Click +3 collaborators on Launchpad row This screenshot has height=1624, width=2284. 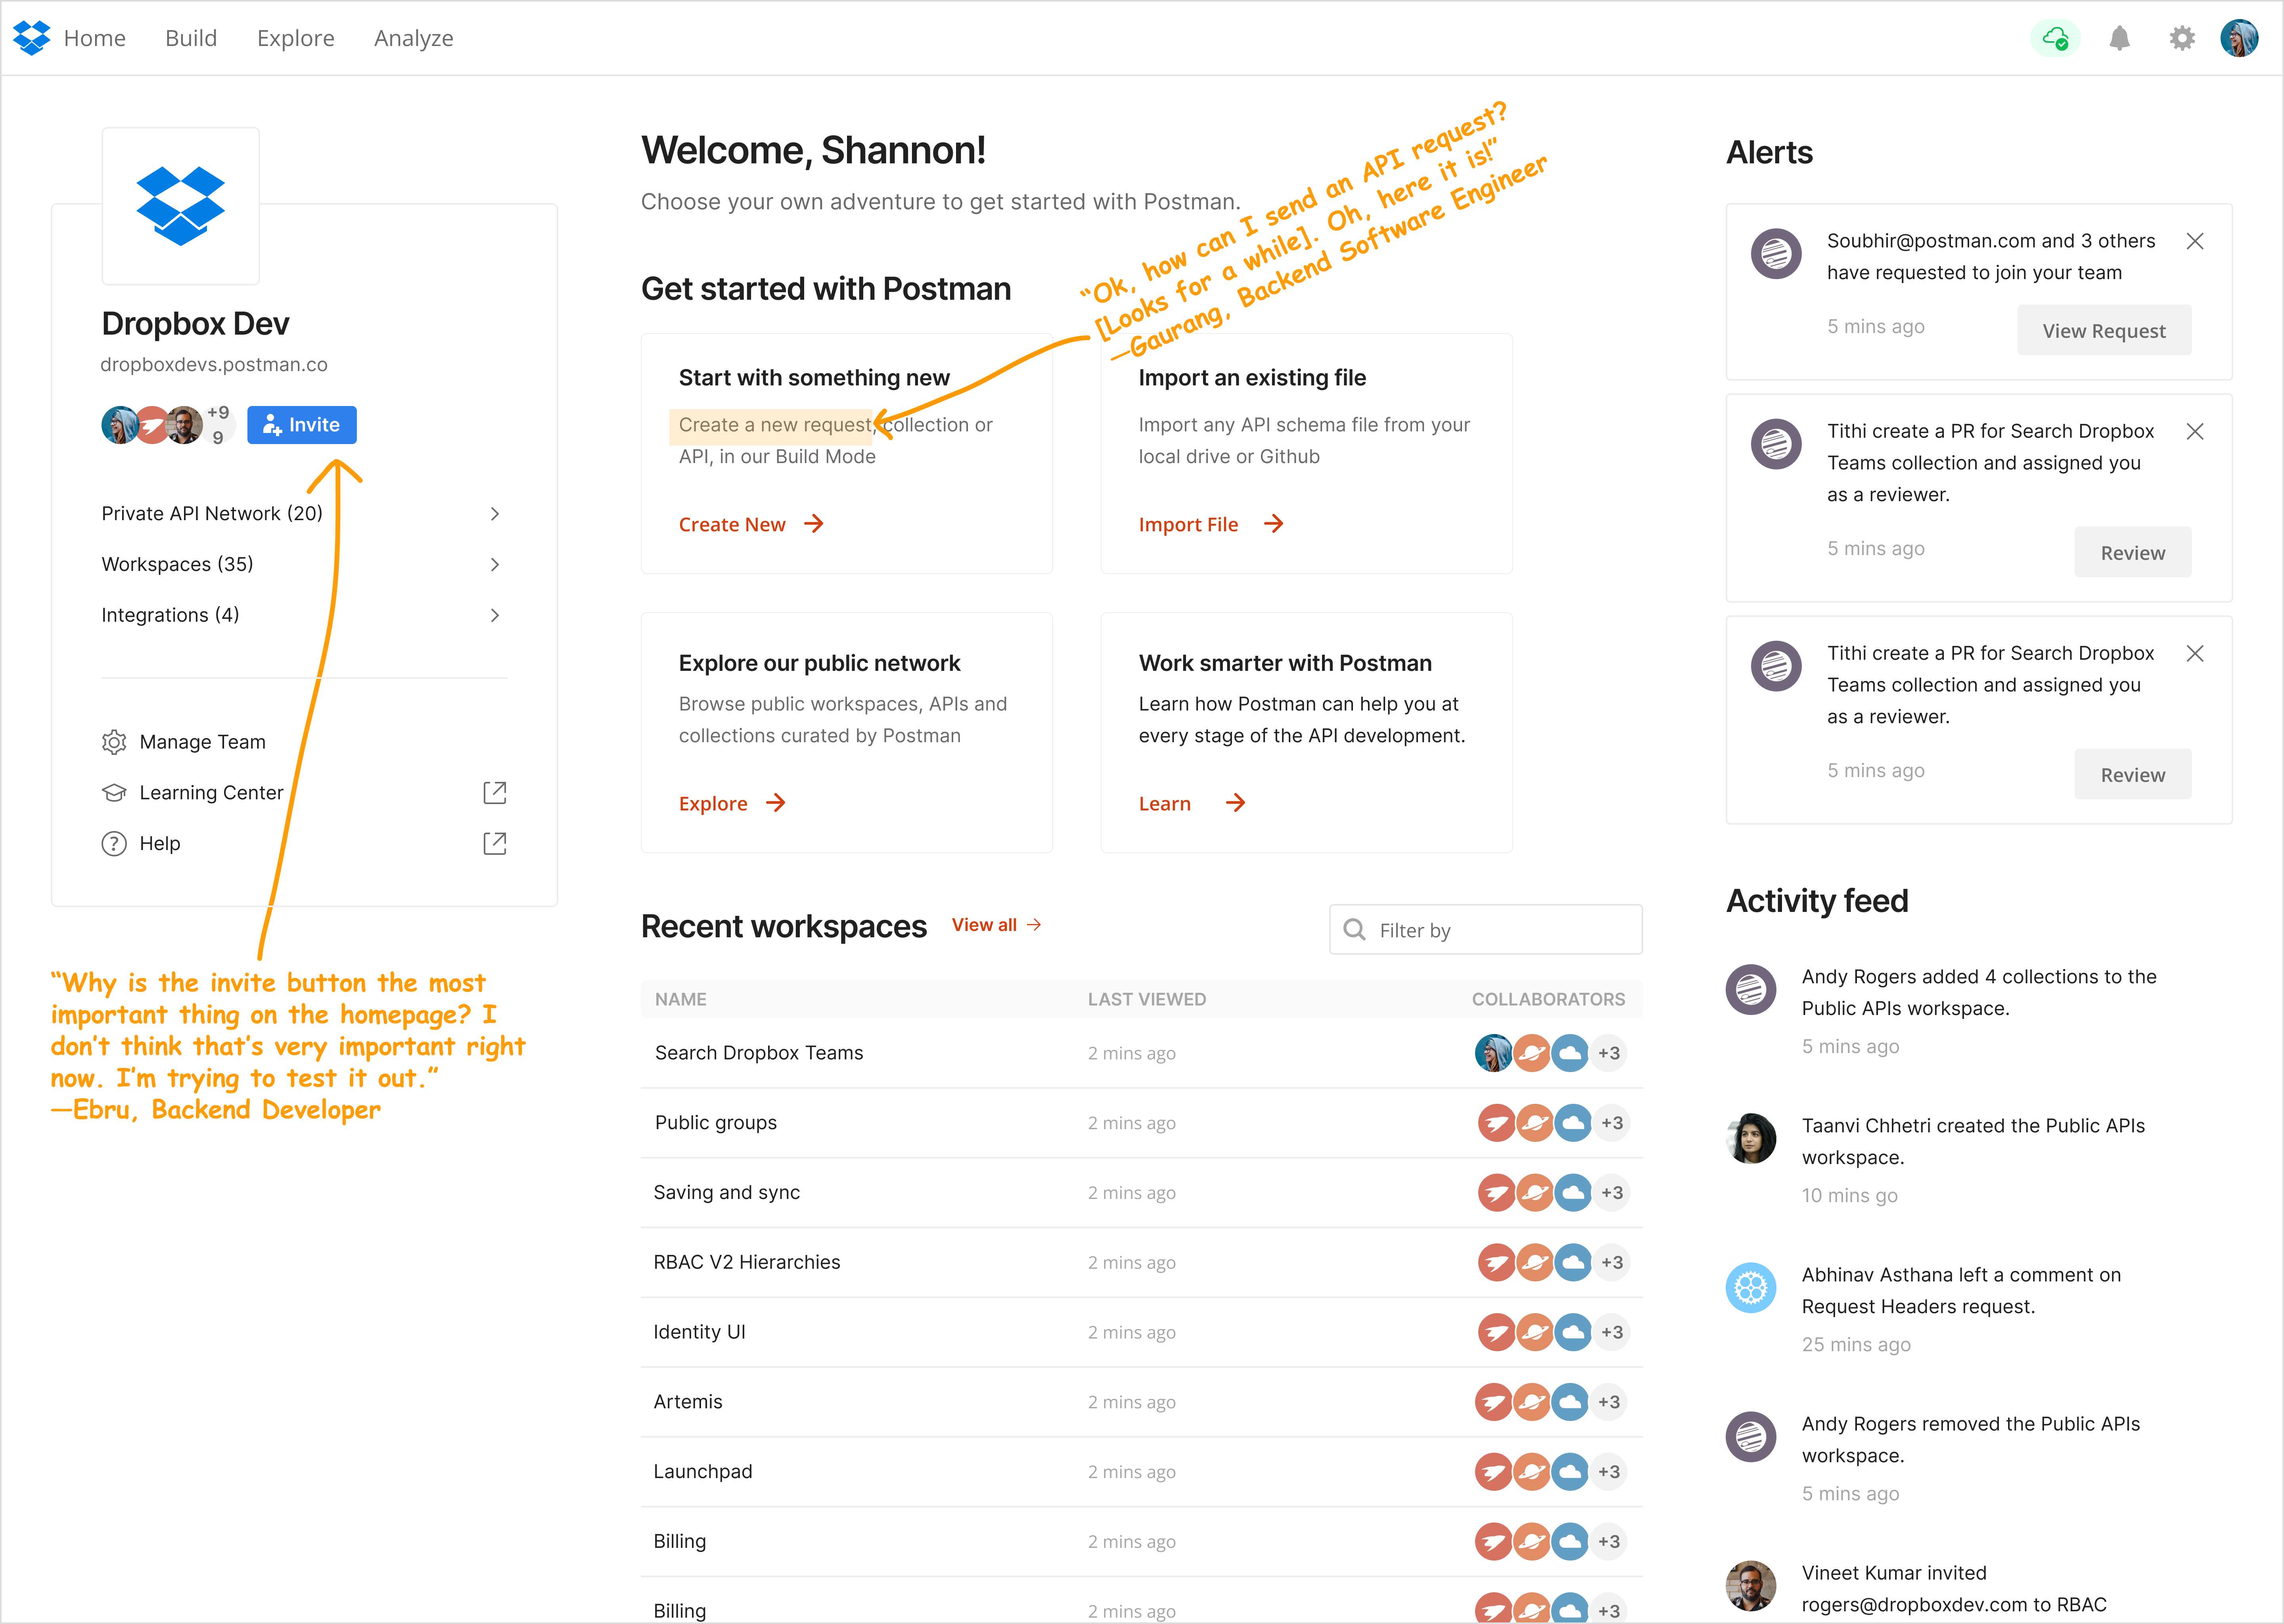click(1609, 1472)
